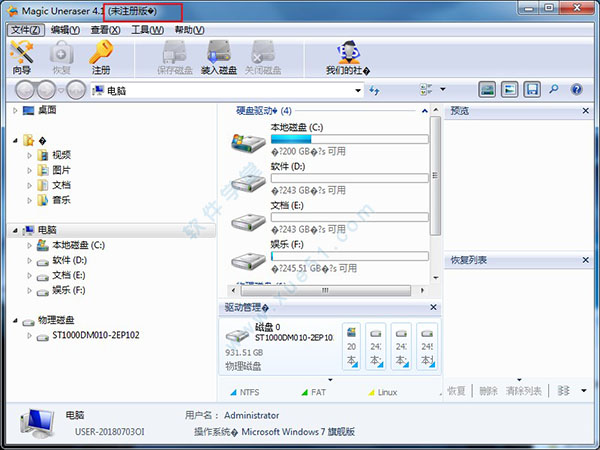Open the 文件 menu
Viewport: 600px width, 450px height.
[x=26, y=30]
